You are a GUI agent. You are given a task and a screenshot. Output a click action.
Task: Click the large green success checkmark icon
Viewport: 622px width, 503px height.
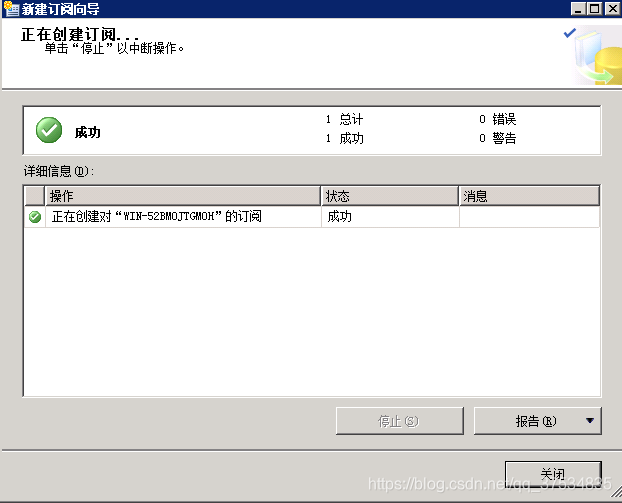49,130
